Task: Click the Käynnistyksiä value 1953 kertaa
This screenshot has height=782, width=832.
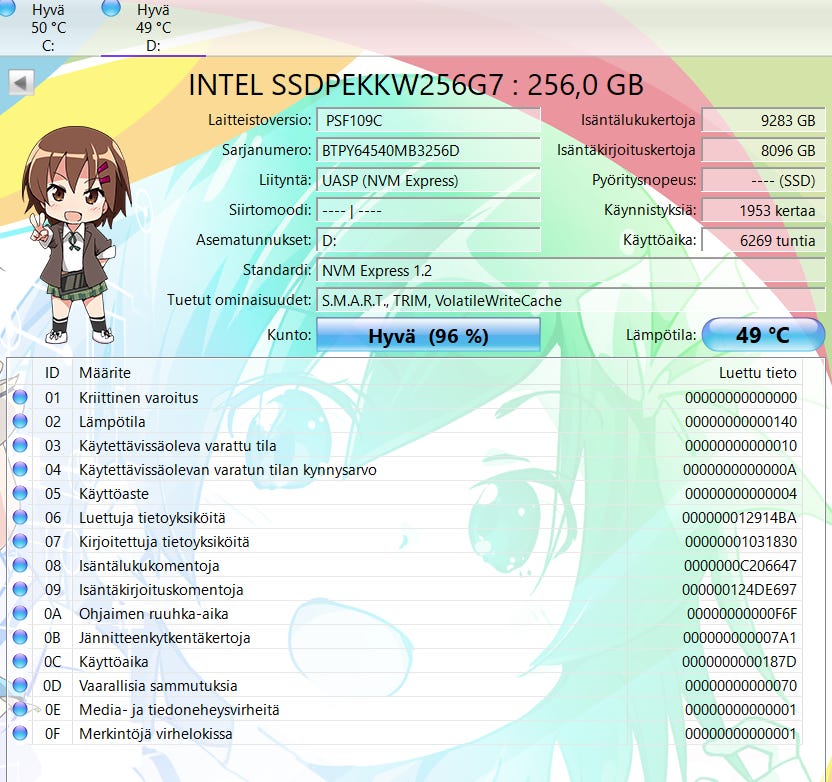Action: (764, 210)
